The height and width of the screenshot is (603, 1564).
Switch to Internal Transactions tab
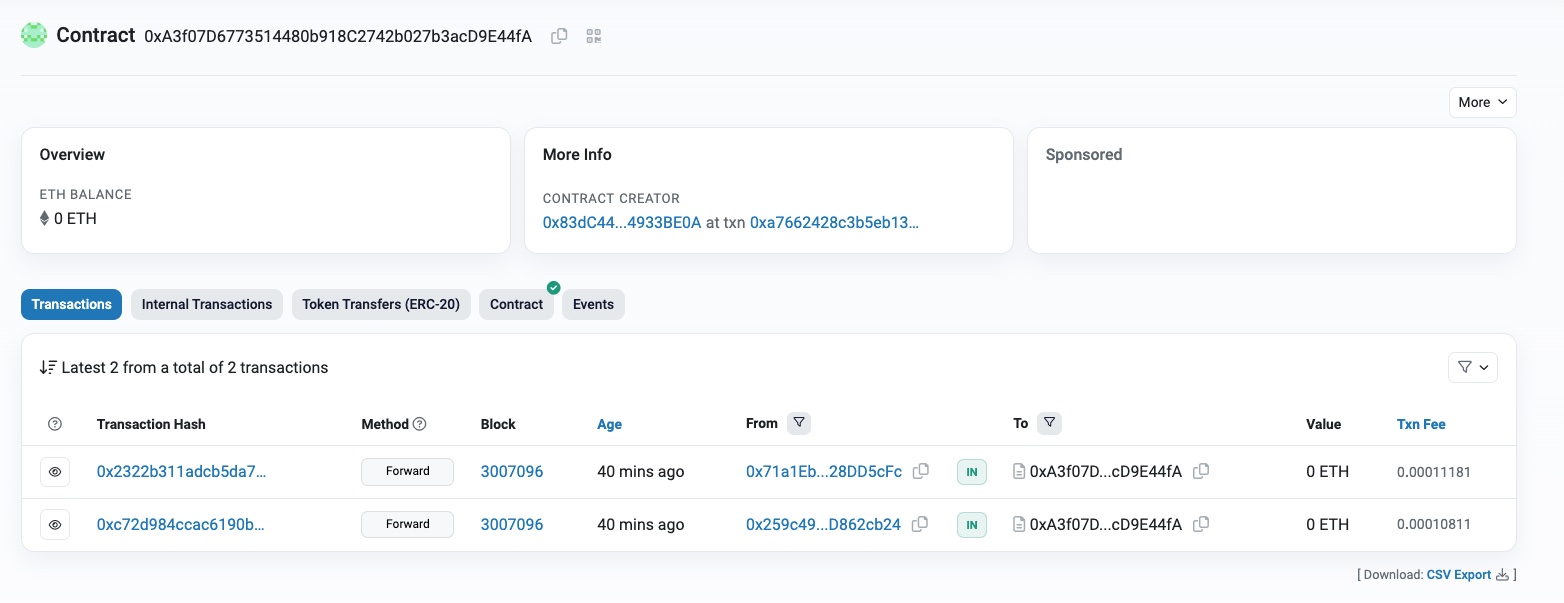[x=207, y=304]
